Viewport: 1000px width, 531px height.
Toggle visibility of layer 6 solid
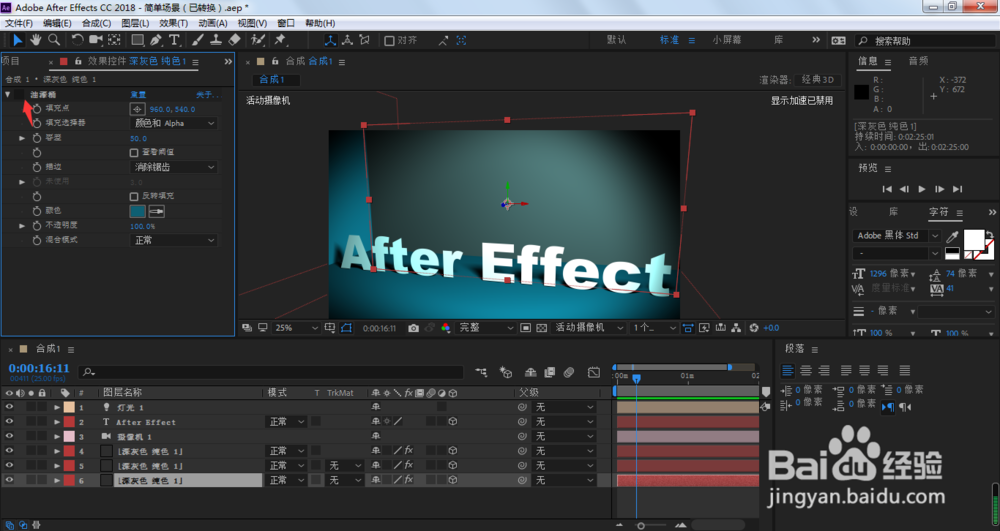click(9, 480)
